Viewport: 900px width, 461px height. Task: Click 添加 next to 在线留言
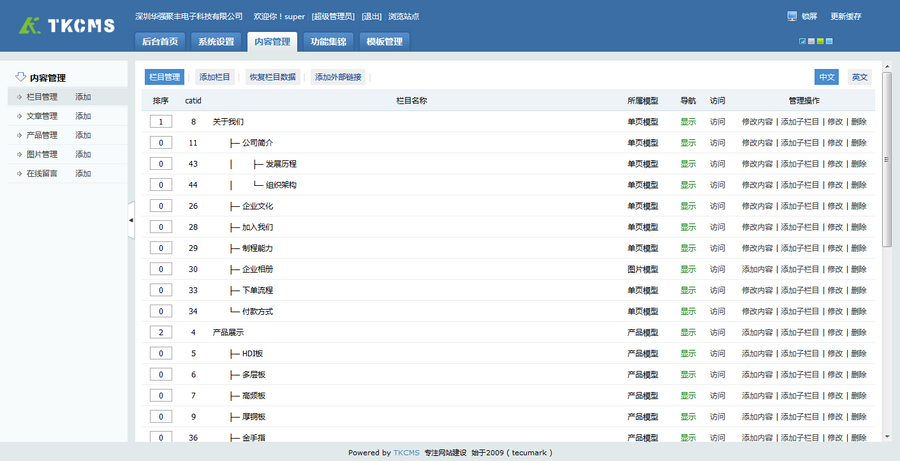coord(83,173)
